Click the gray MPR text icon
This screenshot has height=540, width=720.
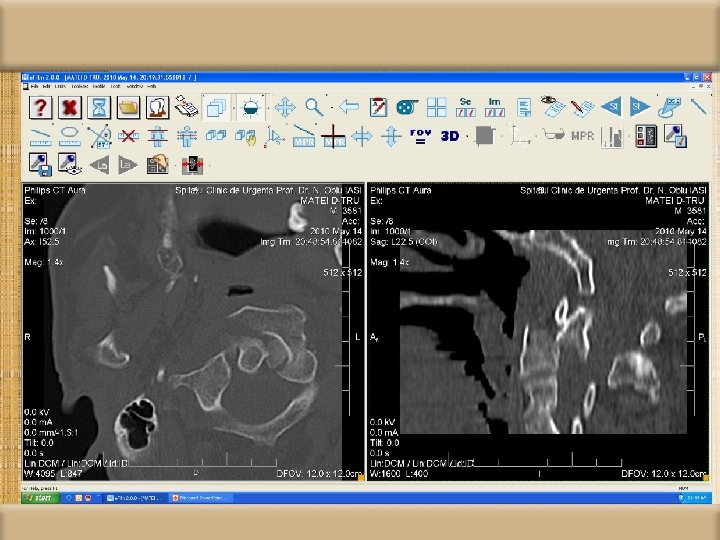[x=583, y=136]
